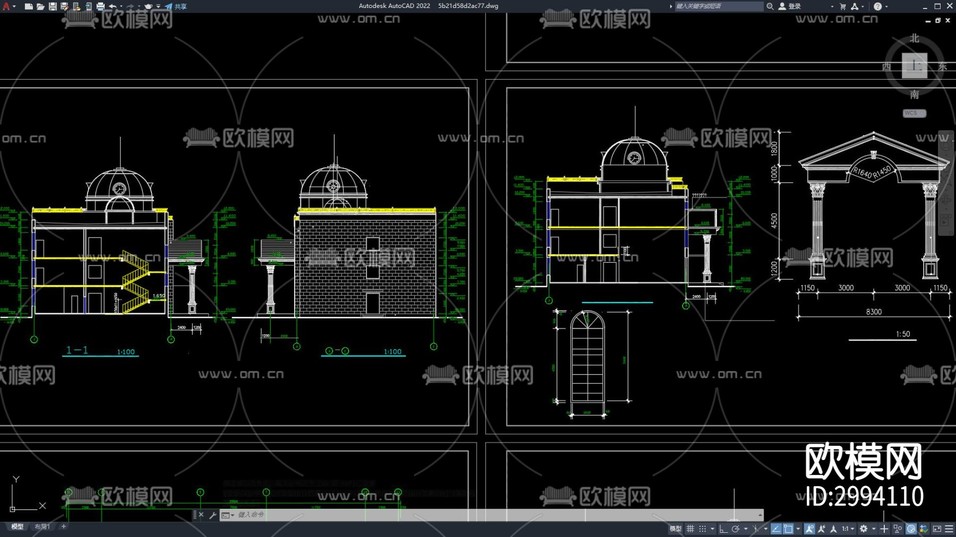Click the status bar Model space (模型) button
Screen dimensions: 956x537
tap(676, 529)
